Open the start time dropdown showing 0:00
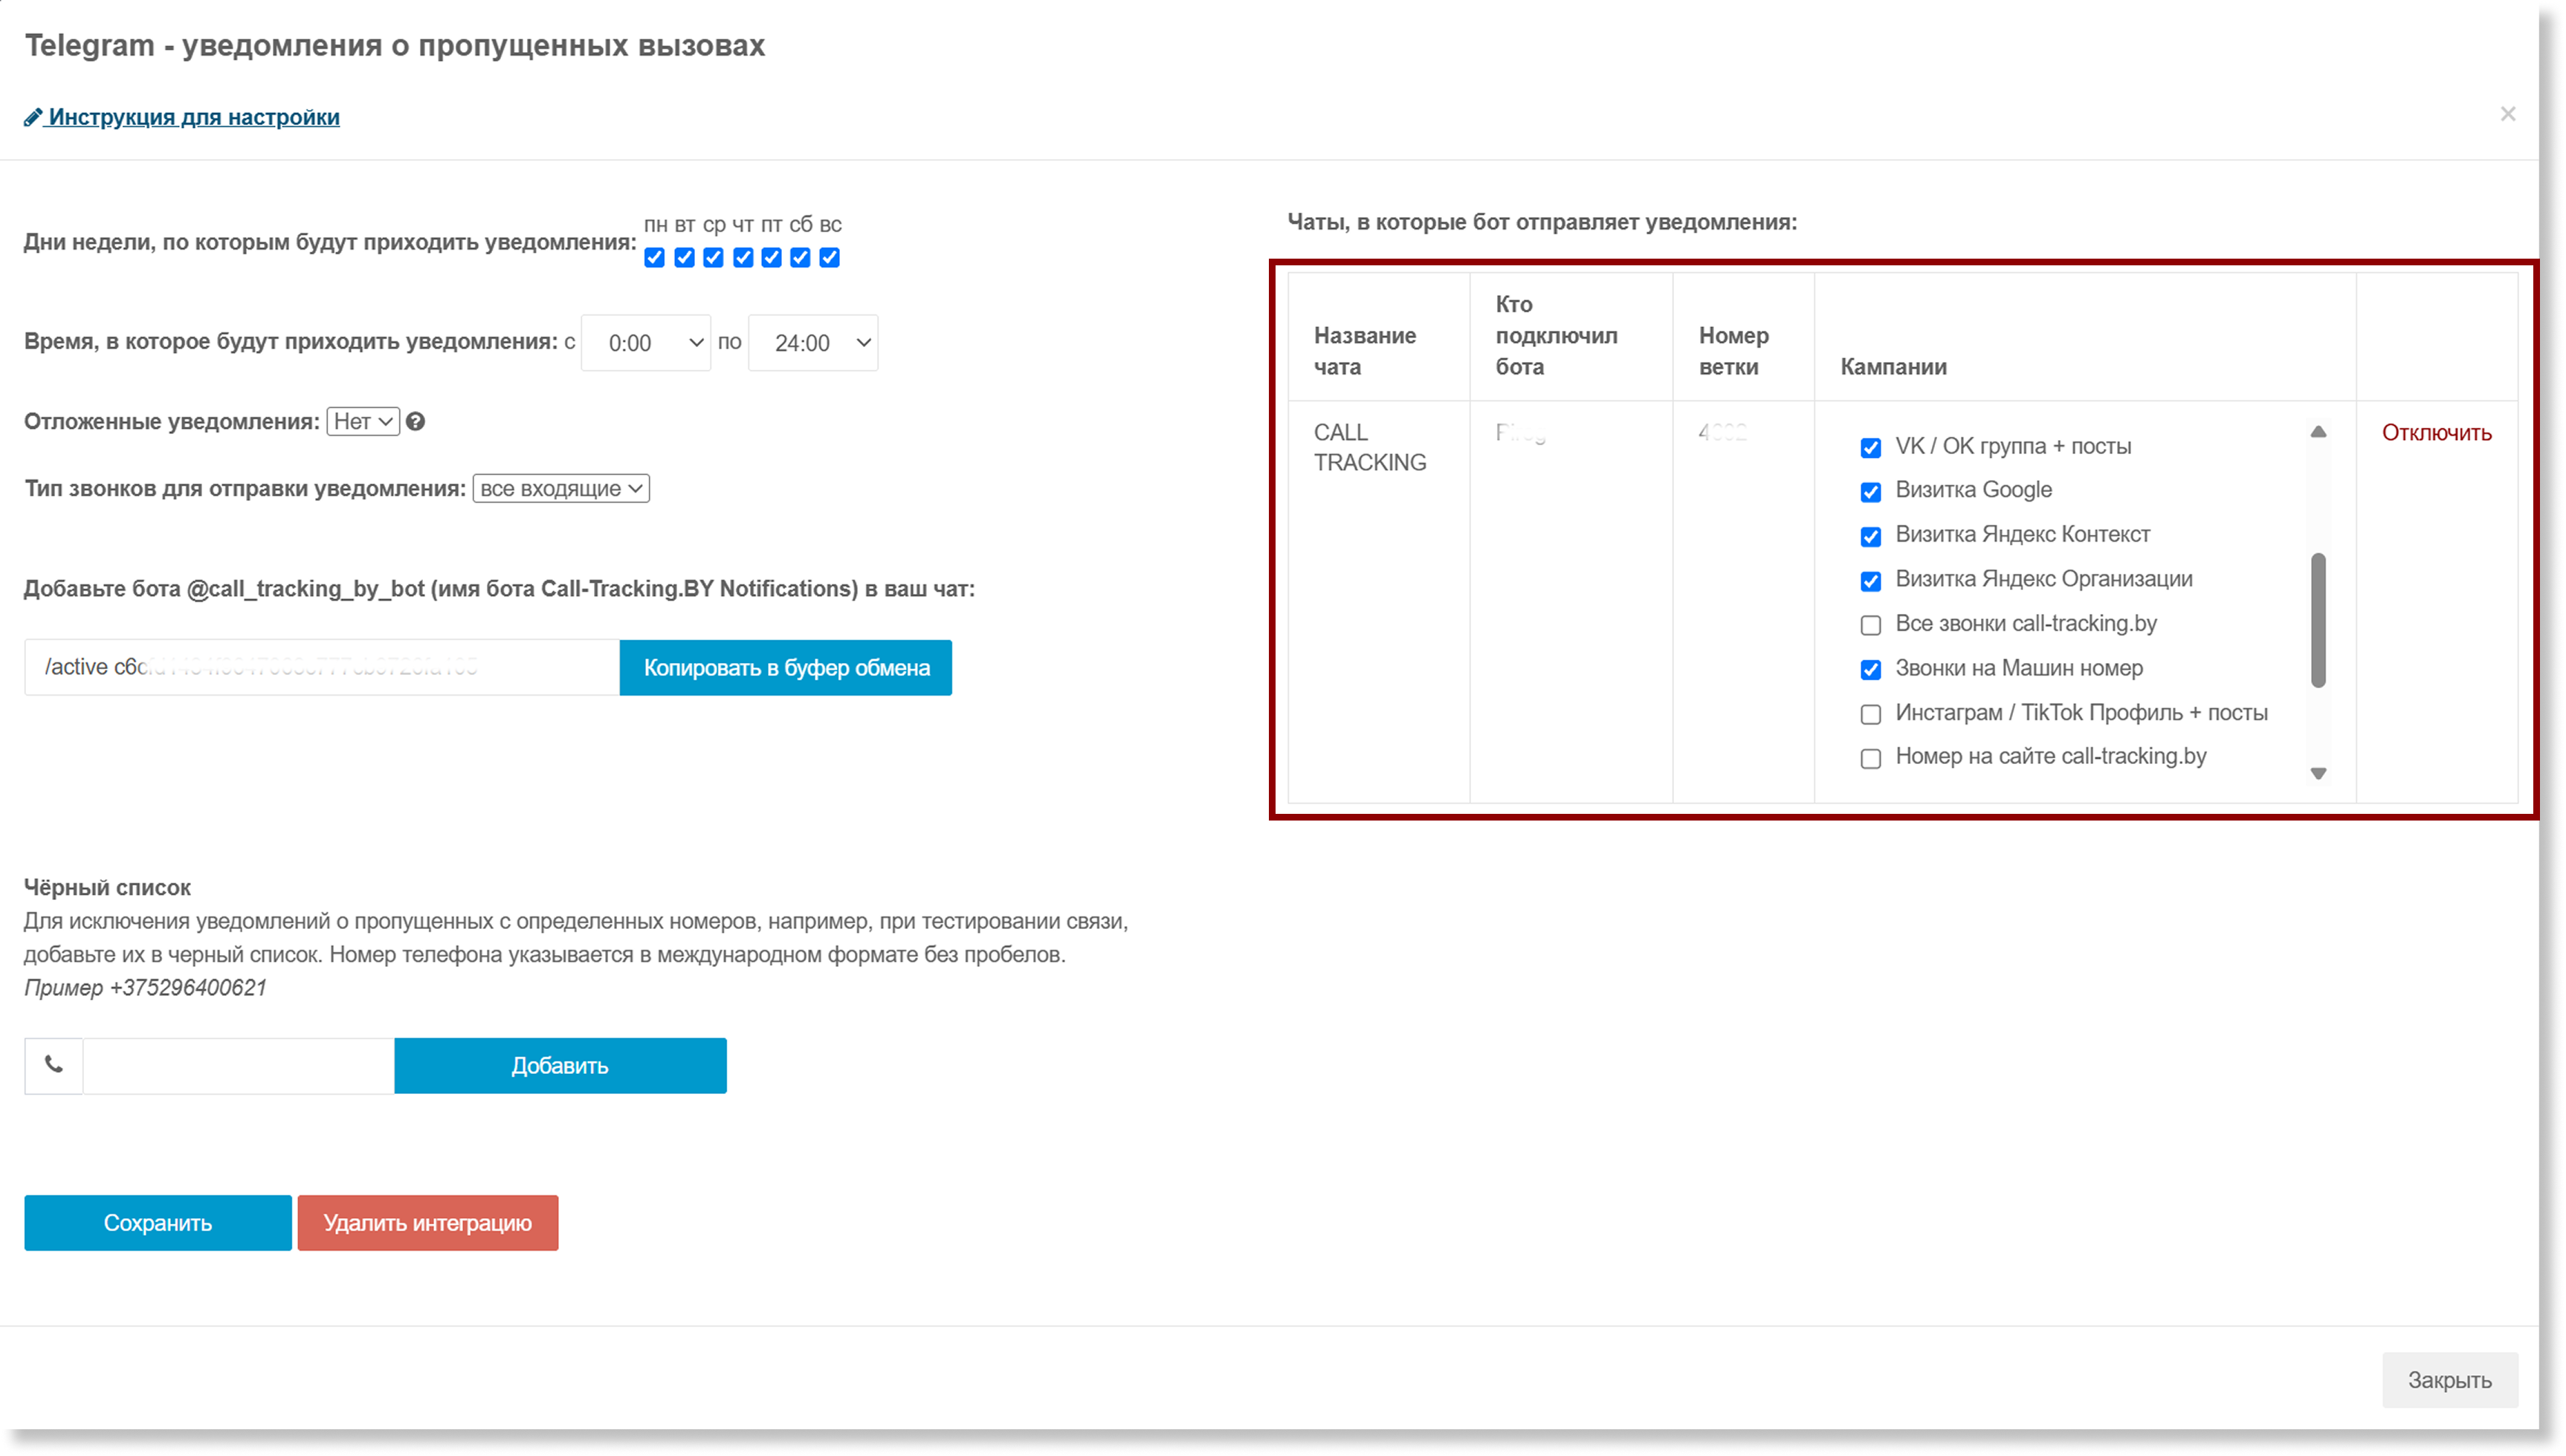The width and height of the screenshot is (2566, 1456). pos(646,343)
